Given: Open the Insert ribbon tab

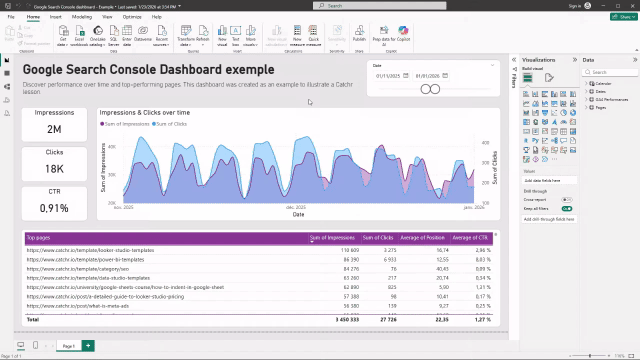Looking at the screenshot, I should 56,17.
